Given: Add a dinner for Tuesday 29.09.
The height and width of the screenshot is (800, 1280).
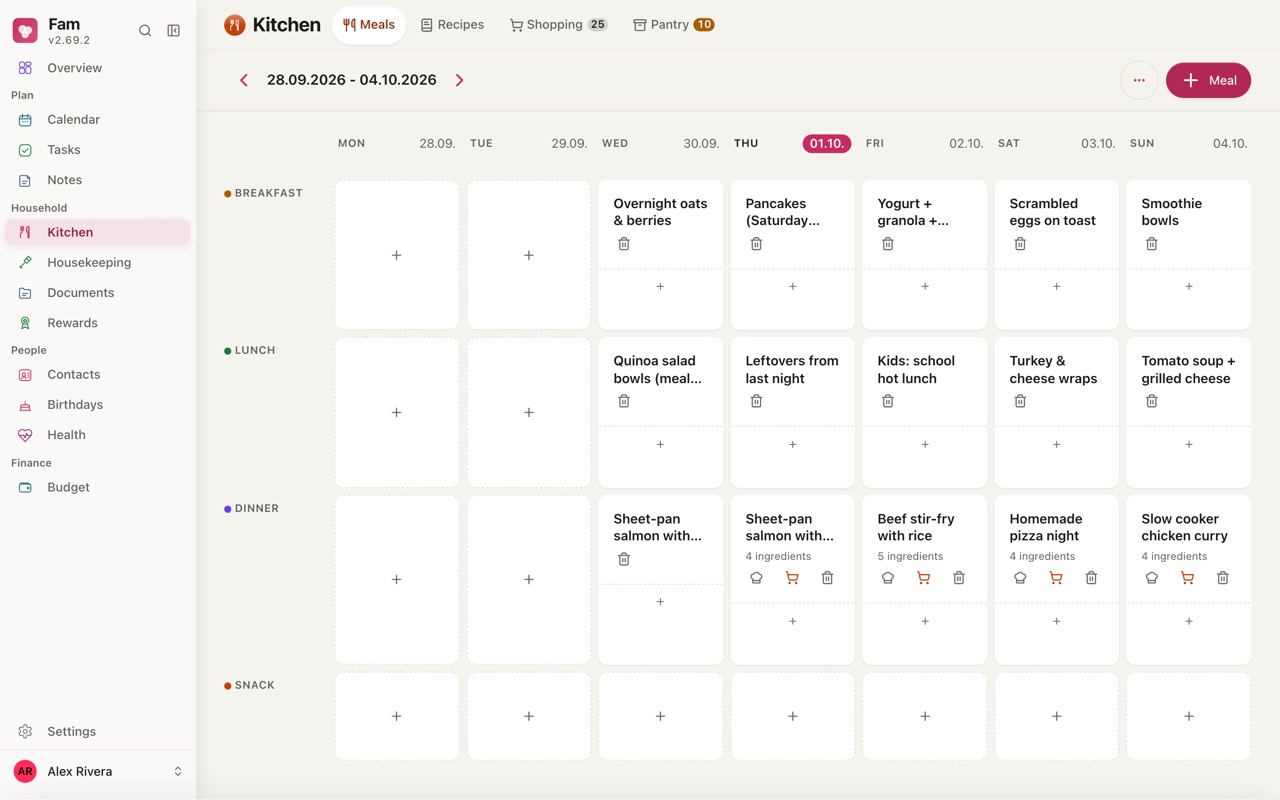Looking at the screenshot, I should 529,579.
